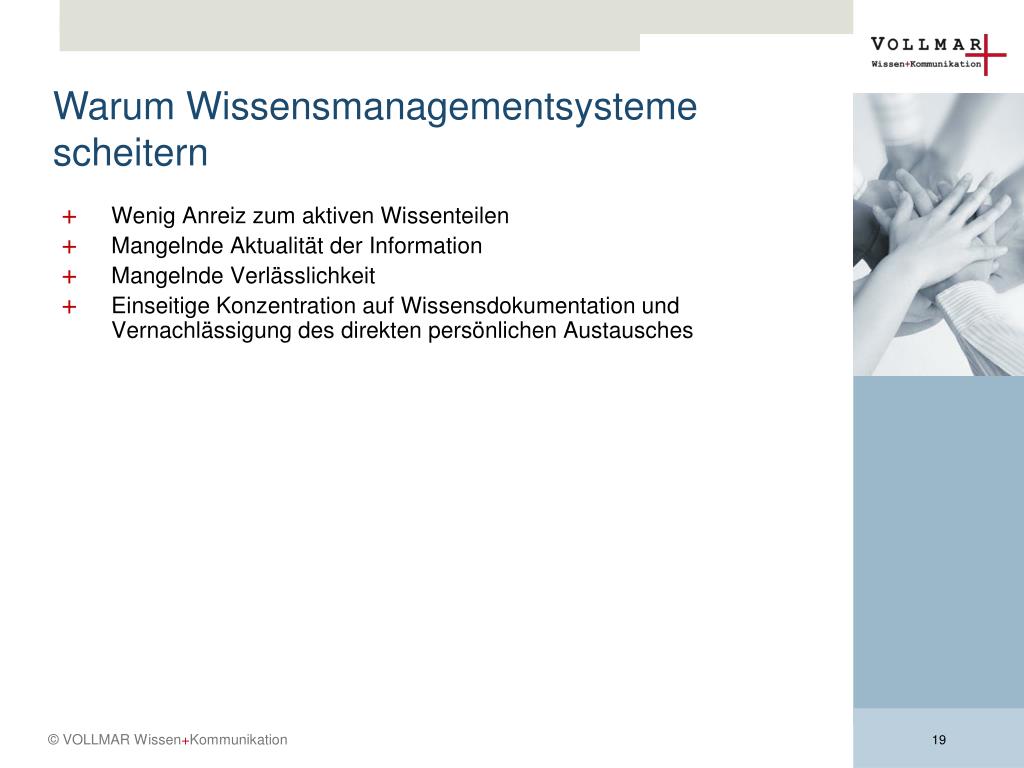
Task: Click the red plus before 'Einseitige Konzentration'
Action: (x=69, y=307)
